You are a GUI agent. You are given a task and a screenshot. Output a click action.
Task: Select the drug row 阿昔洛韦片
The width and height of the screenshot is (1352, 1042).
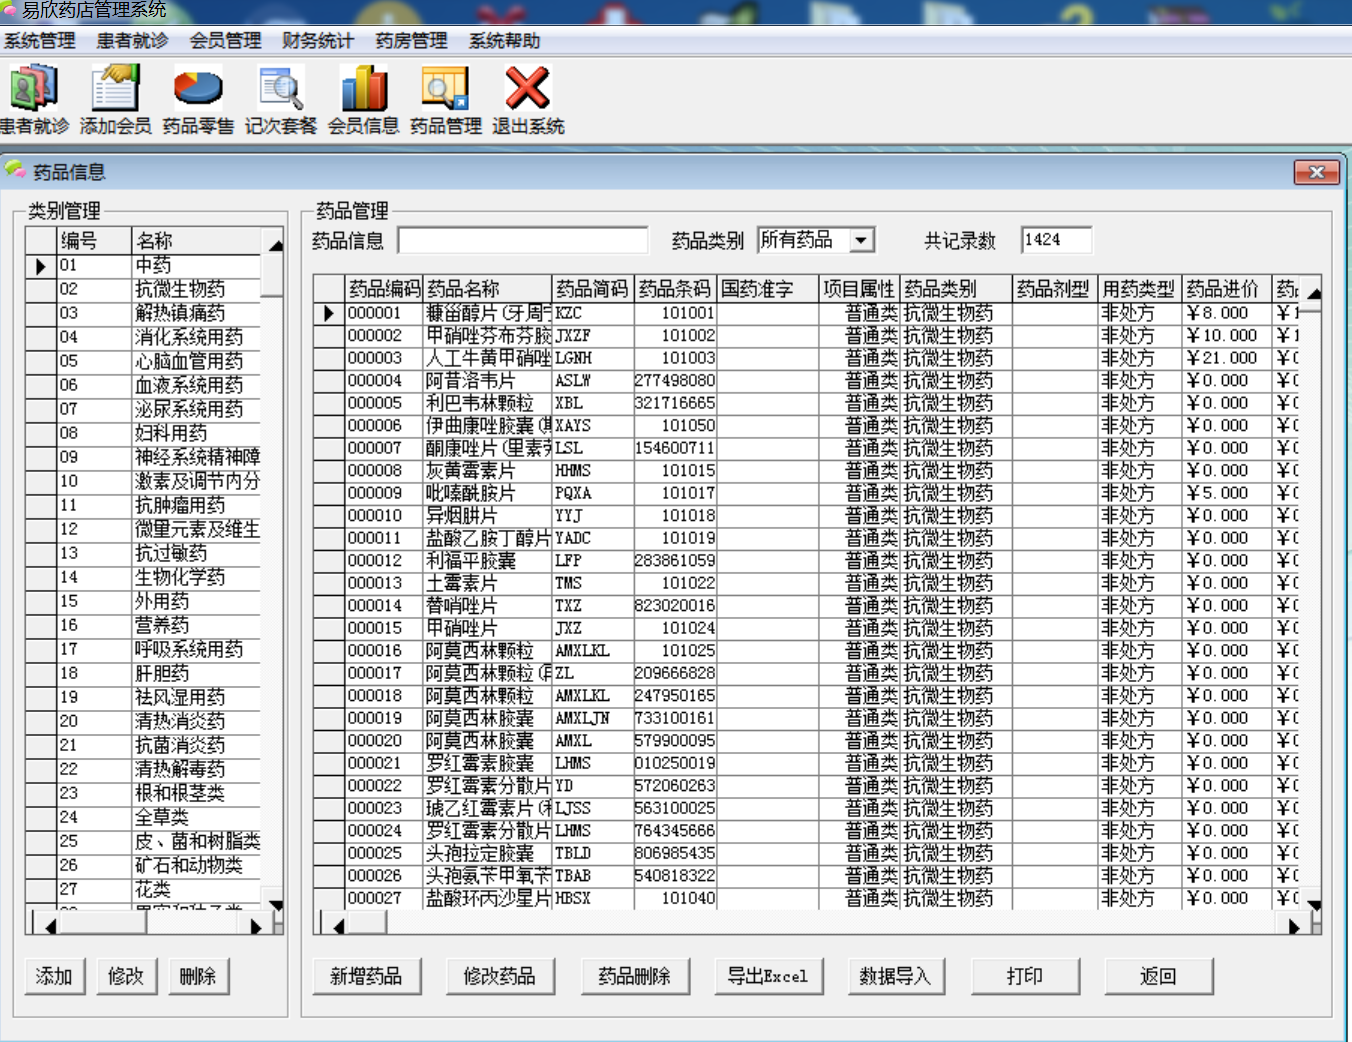click(x=470, y=381)
